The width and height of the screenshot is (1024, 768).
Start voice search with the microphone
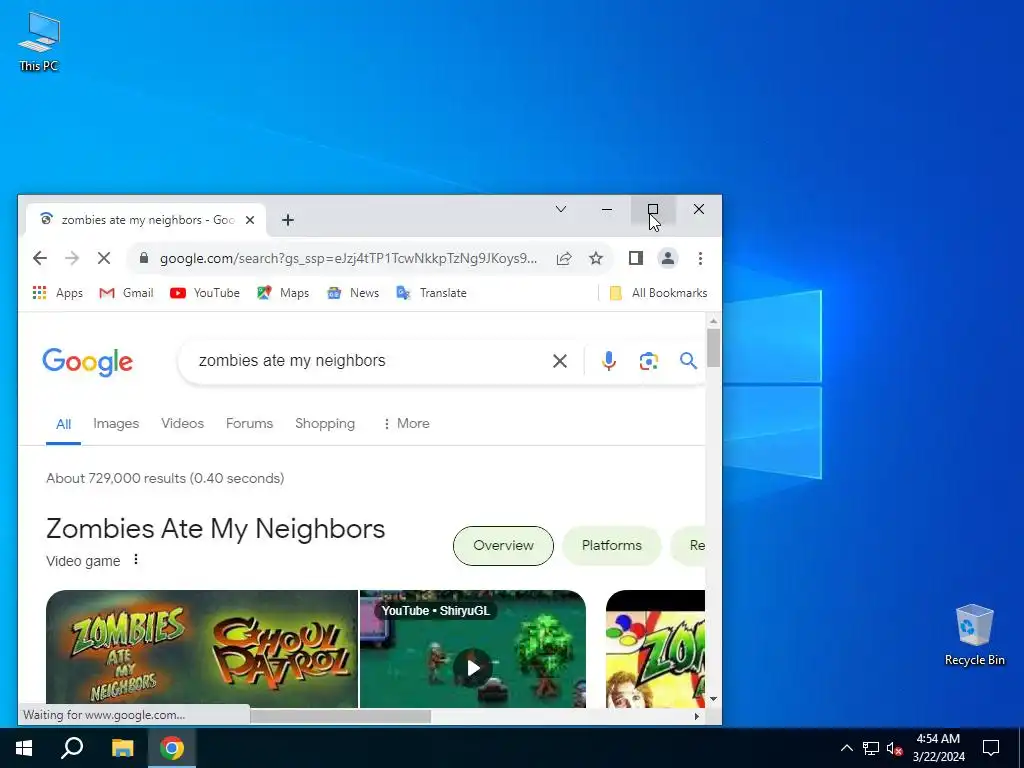click(609, 361)
